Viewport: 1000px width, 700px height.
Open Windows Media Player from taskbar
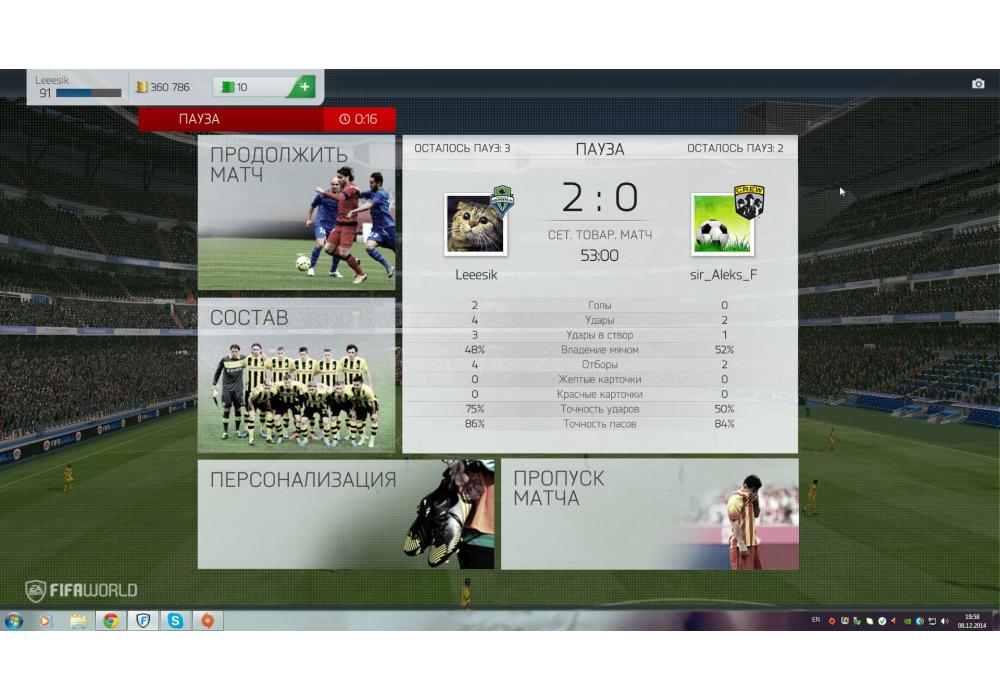click(45, 620)
